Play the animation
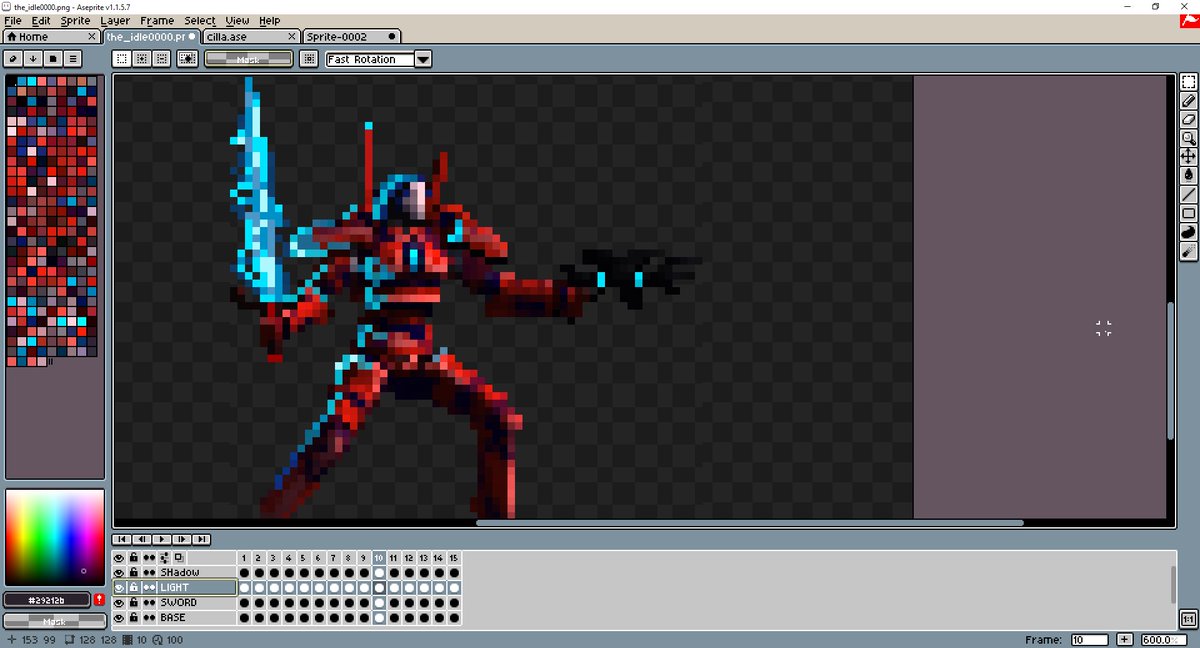Image resolution: width=1200 pixels, height=648 pixels. (163, 539)
